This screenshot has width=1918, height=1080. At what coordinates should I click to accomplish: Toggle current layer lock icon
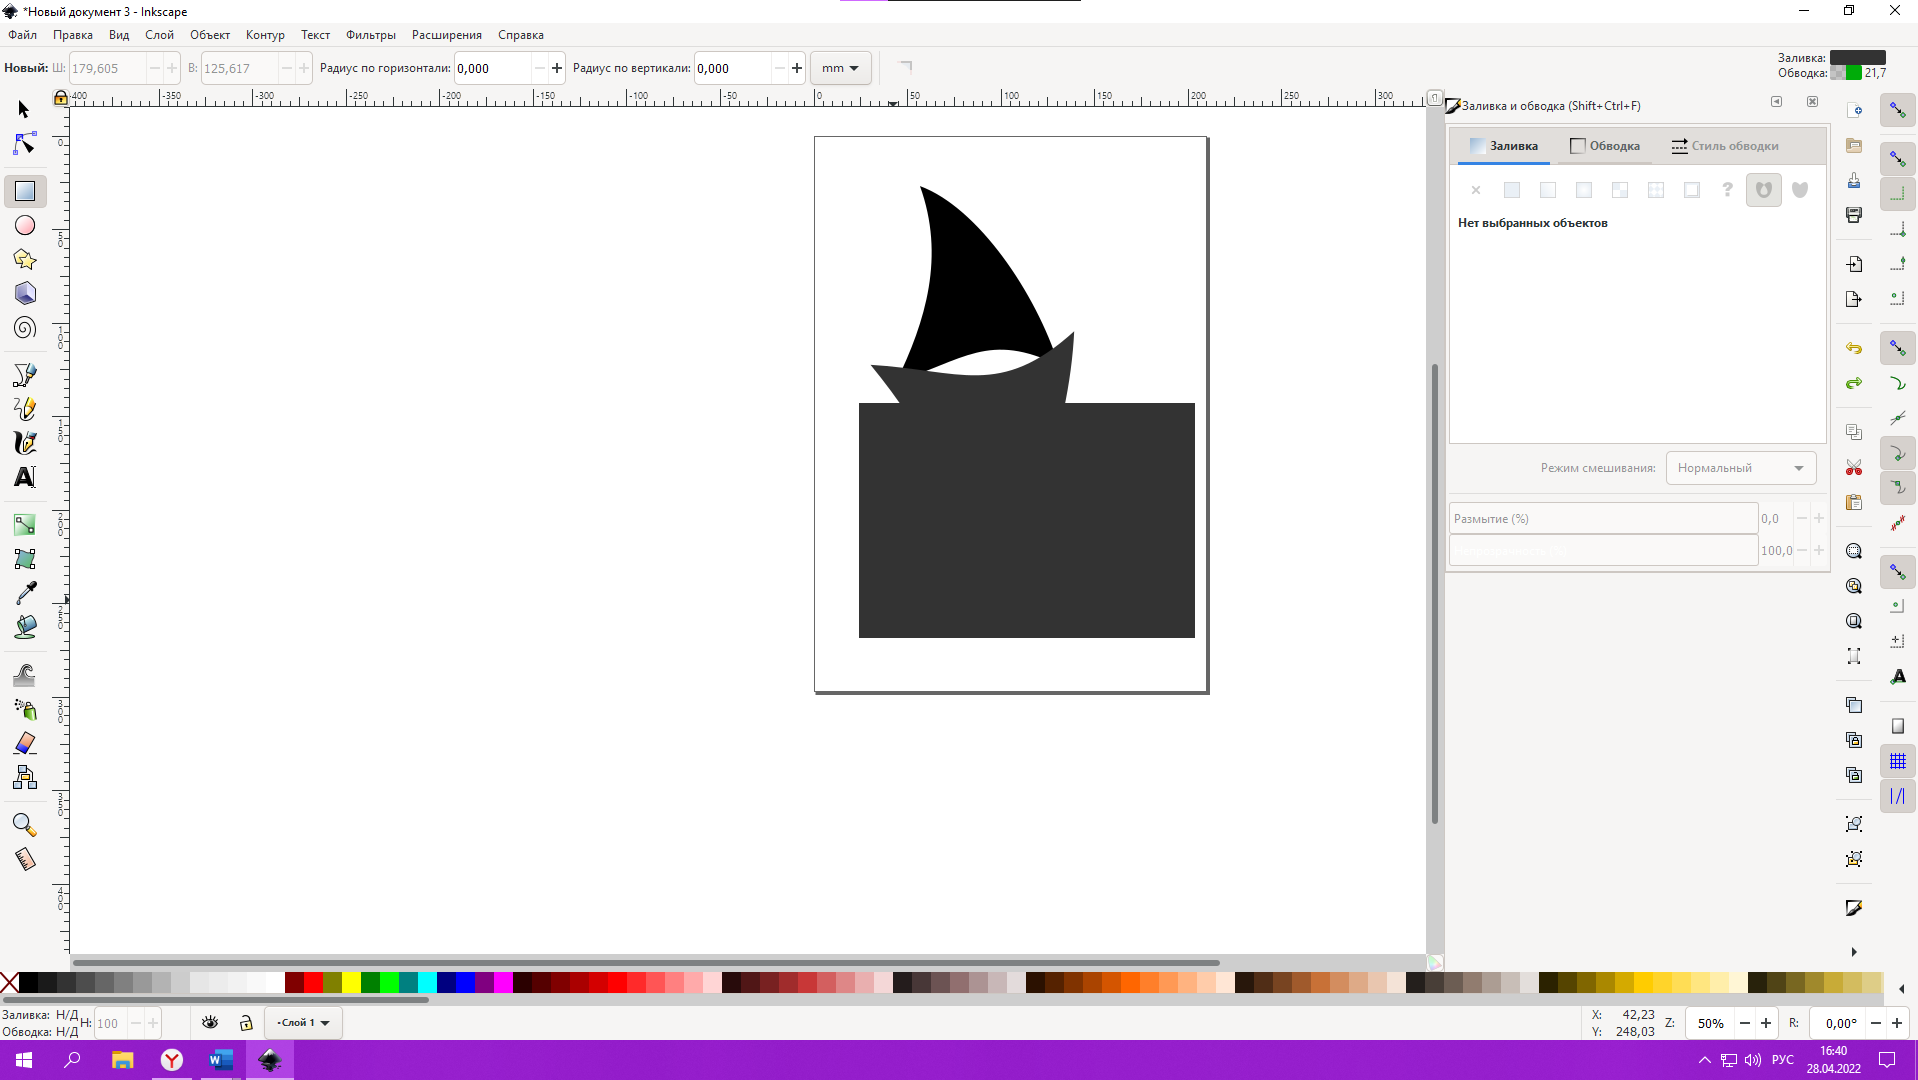pos(246,1023)
